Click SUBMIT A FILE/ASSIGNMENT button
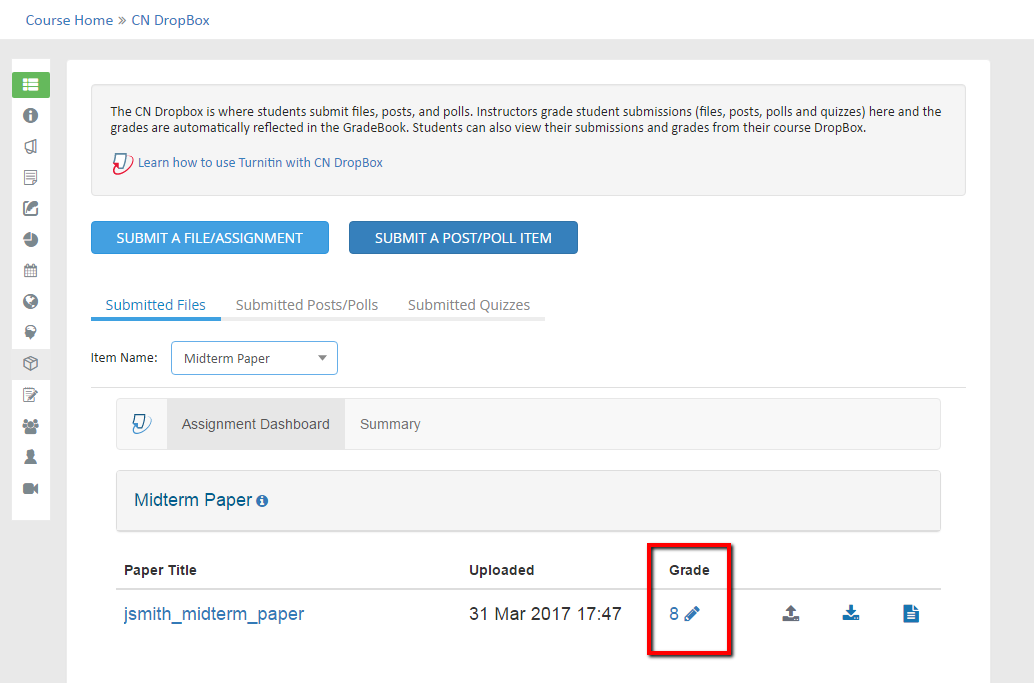The width and height of the screenshot is (1034, 683). point(210,237)
